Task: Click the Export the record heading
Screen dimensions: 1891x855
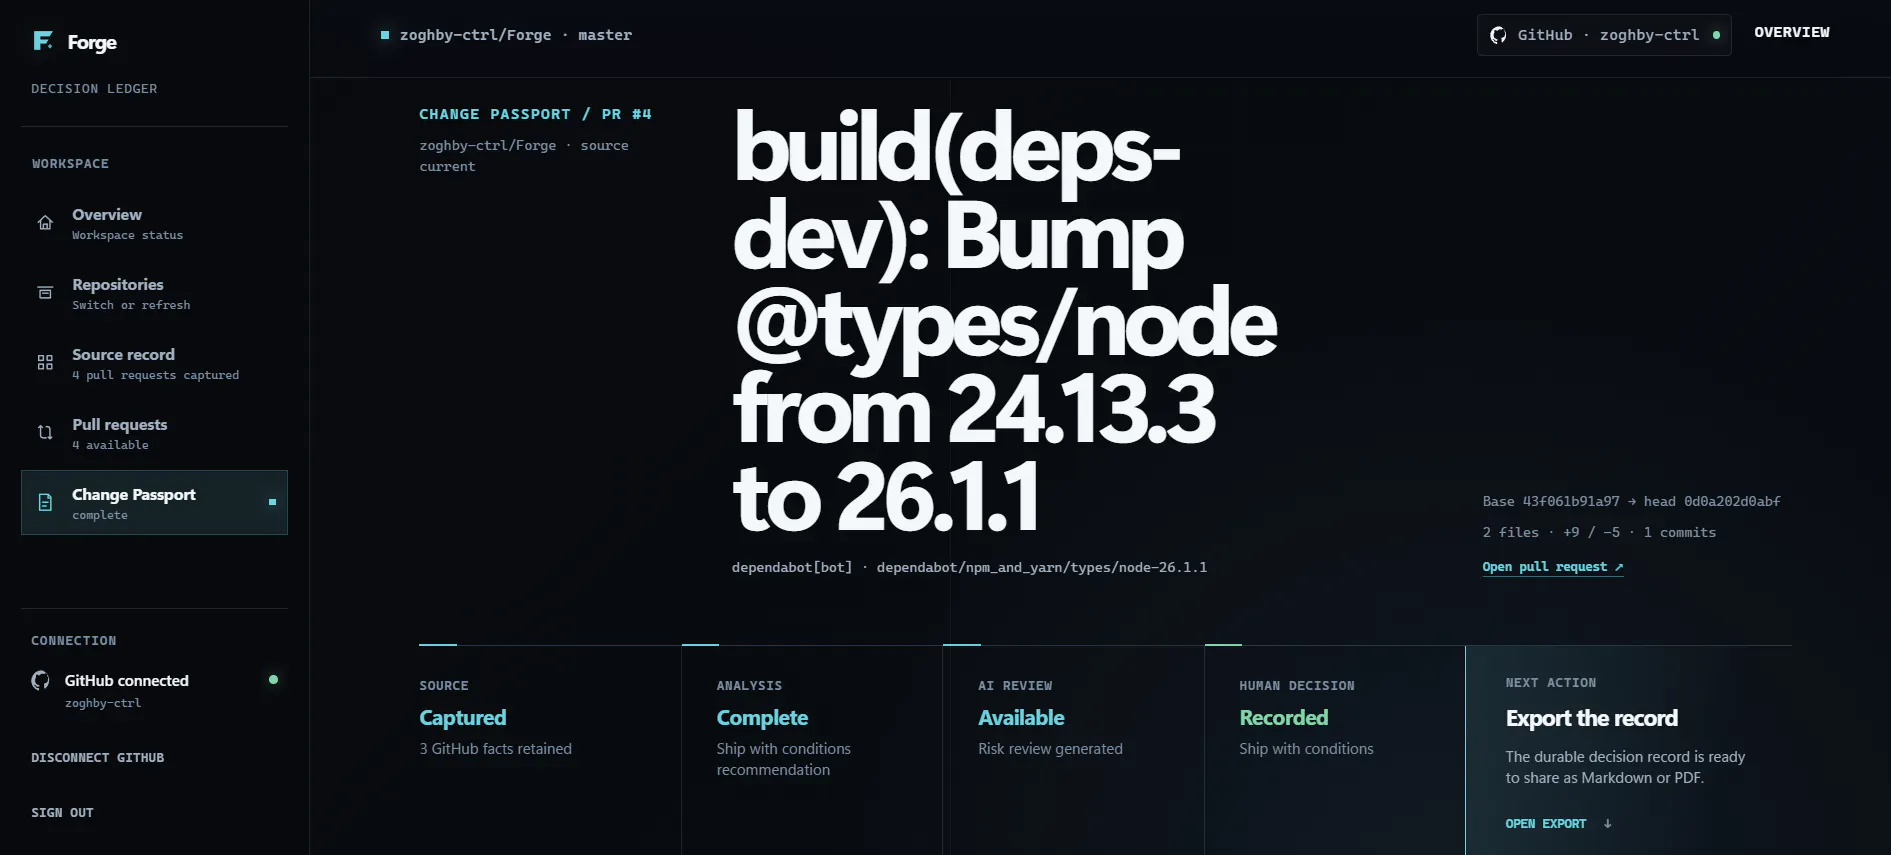Action: [1592, 718]
